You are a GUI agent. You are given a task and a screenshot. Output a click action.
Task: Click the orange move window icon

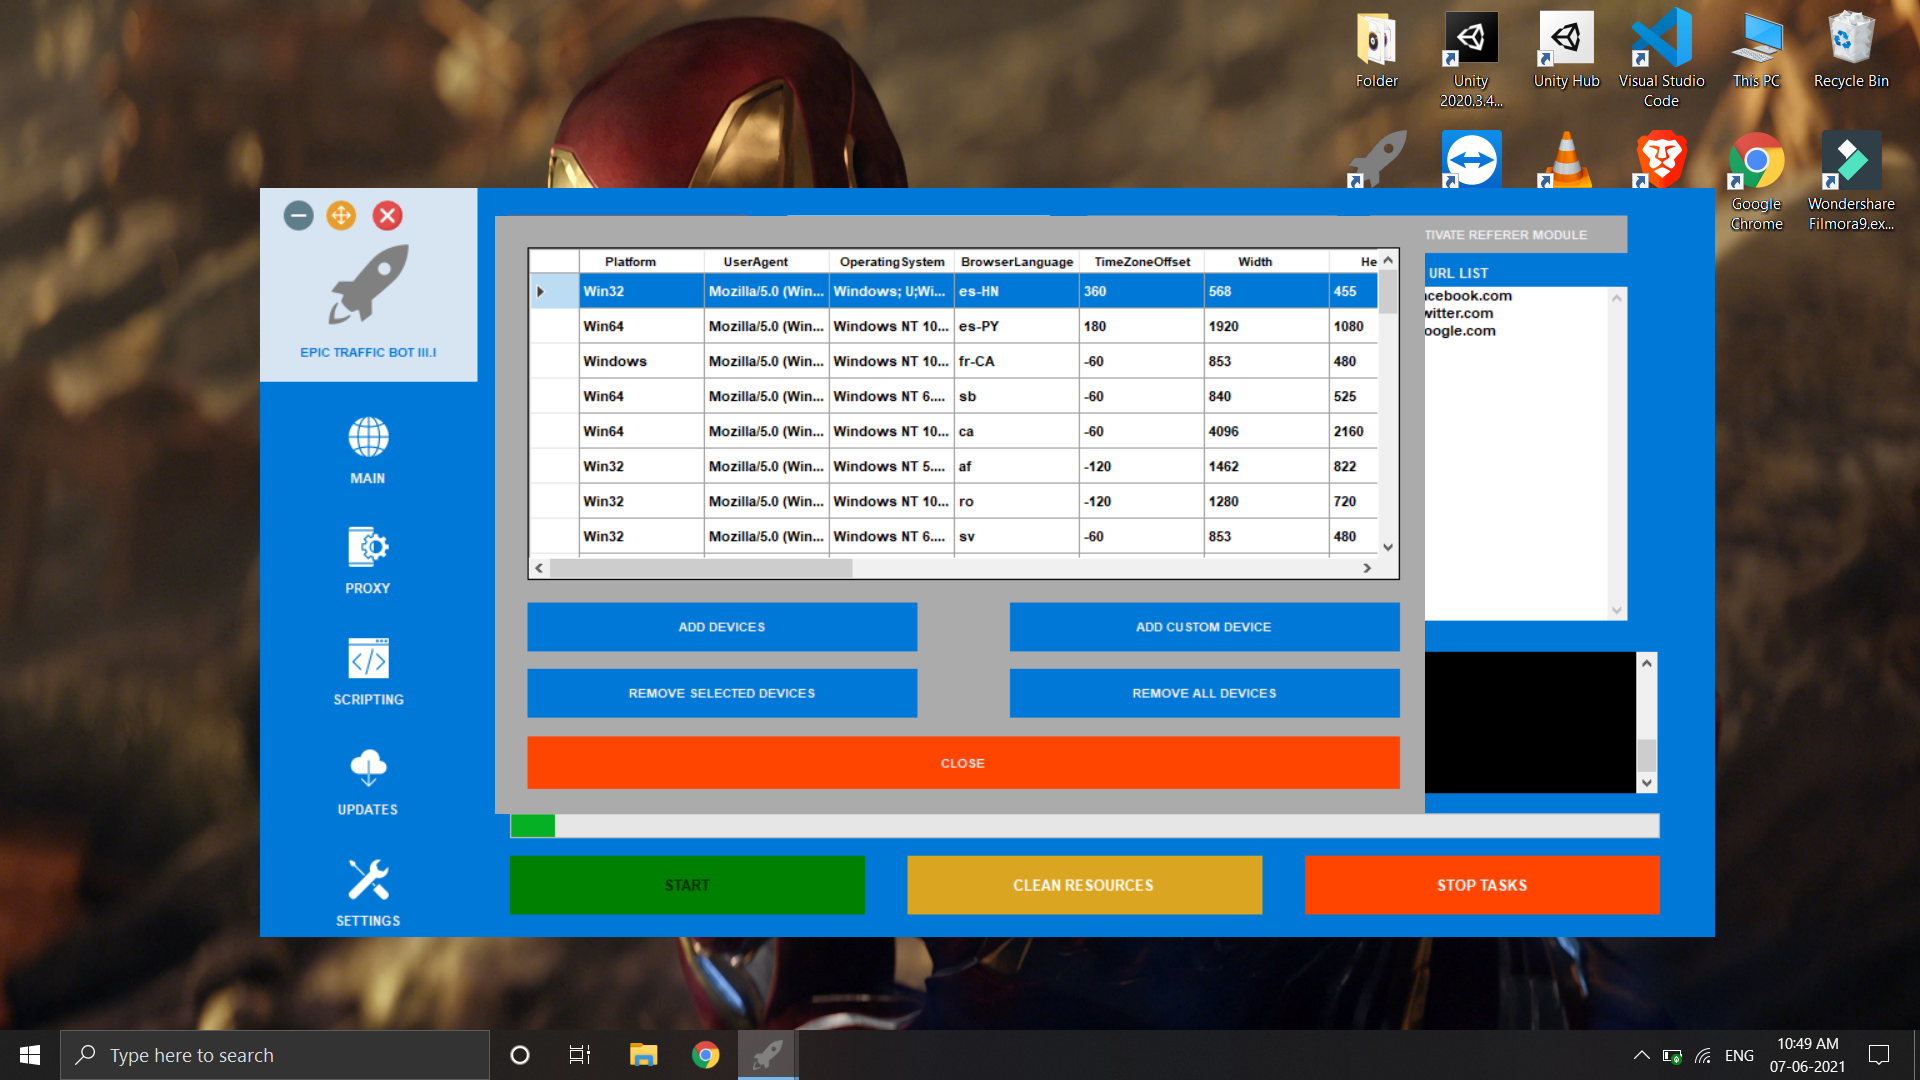pyautogui.click(x=341, y=215)
